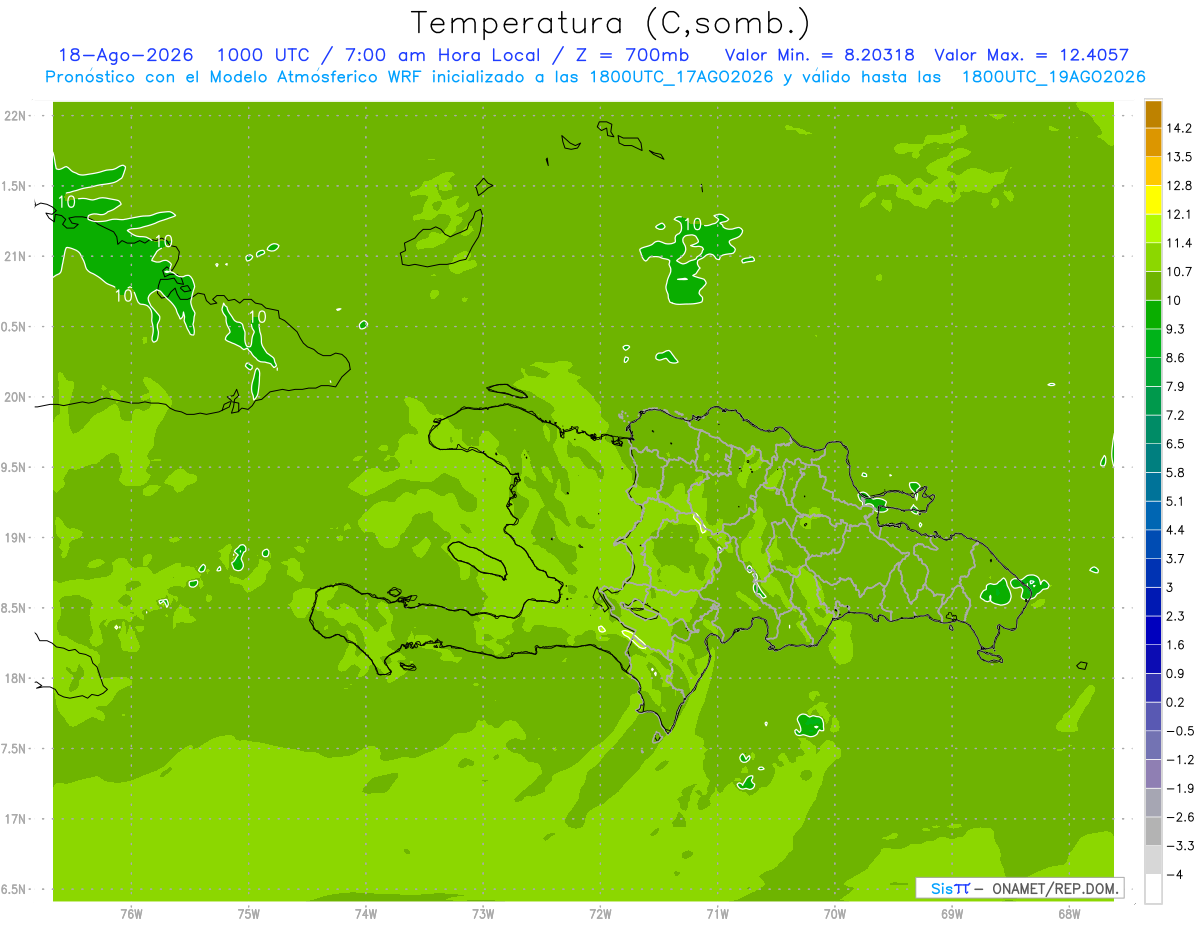Click legend swatch between 5.8 and 6.5
Viewport: 1200px width, 927px height.
[x=1153, y=458]
